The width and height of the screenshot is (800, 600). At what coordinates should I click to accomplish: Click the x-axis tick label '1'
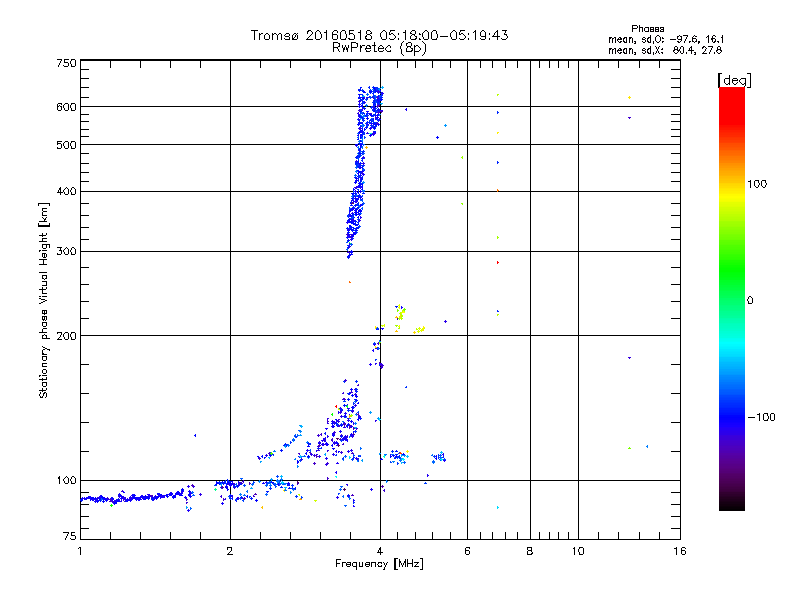[80, 551]
